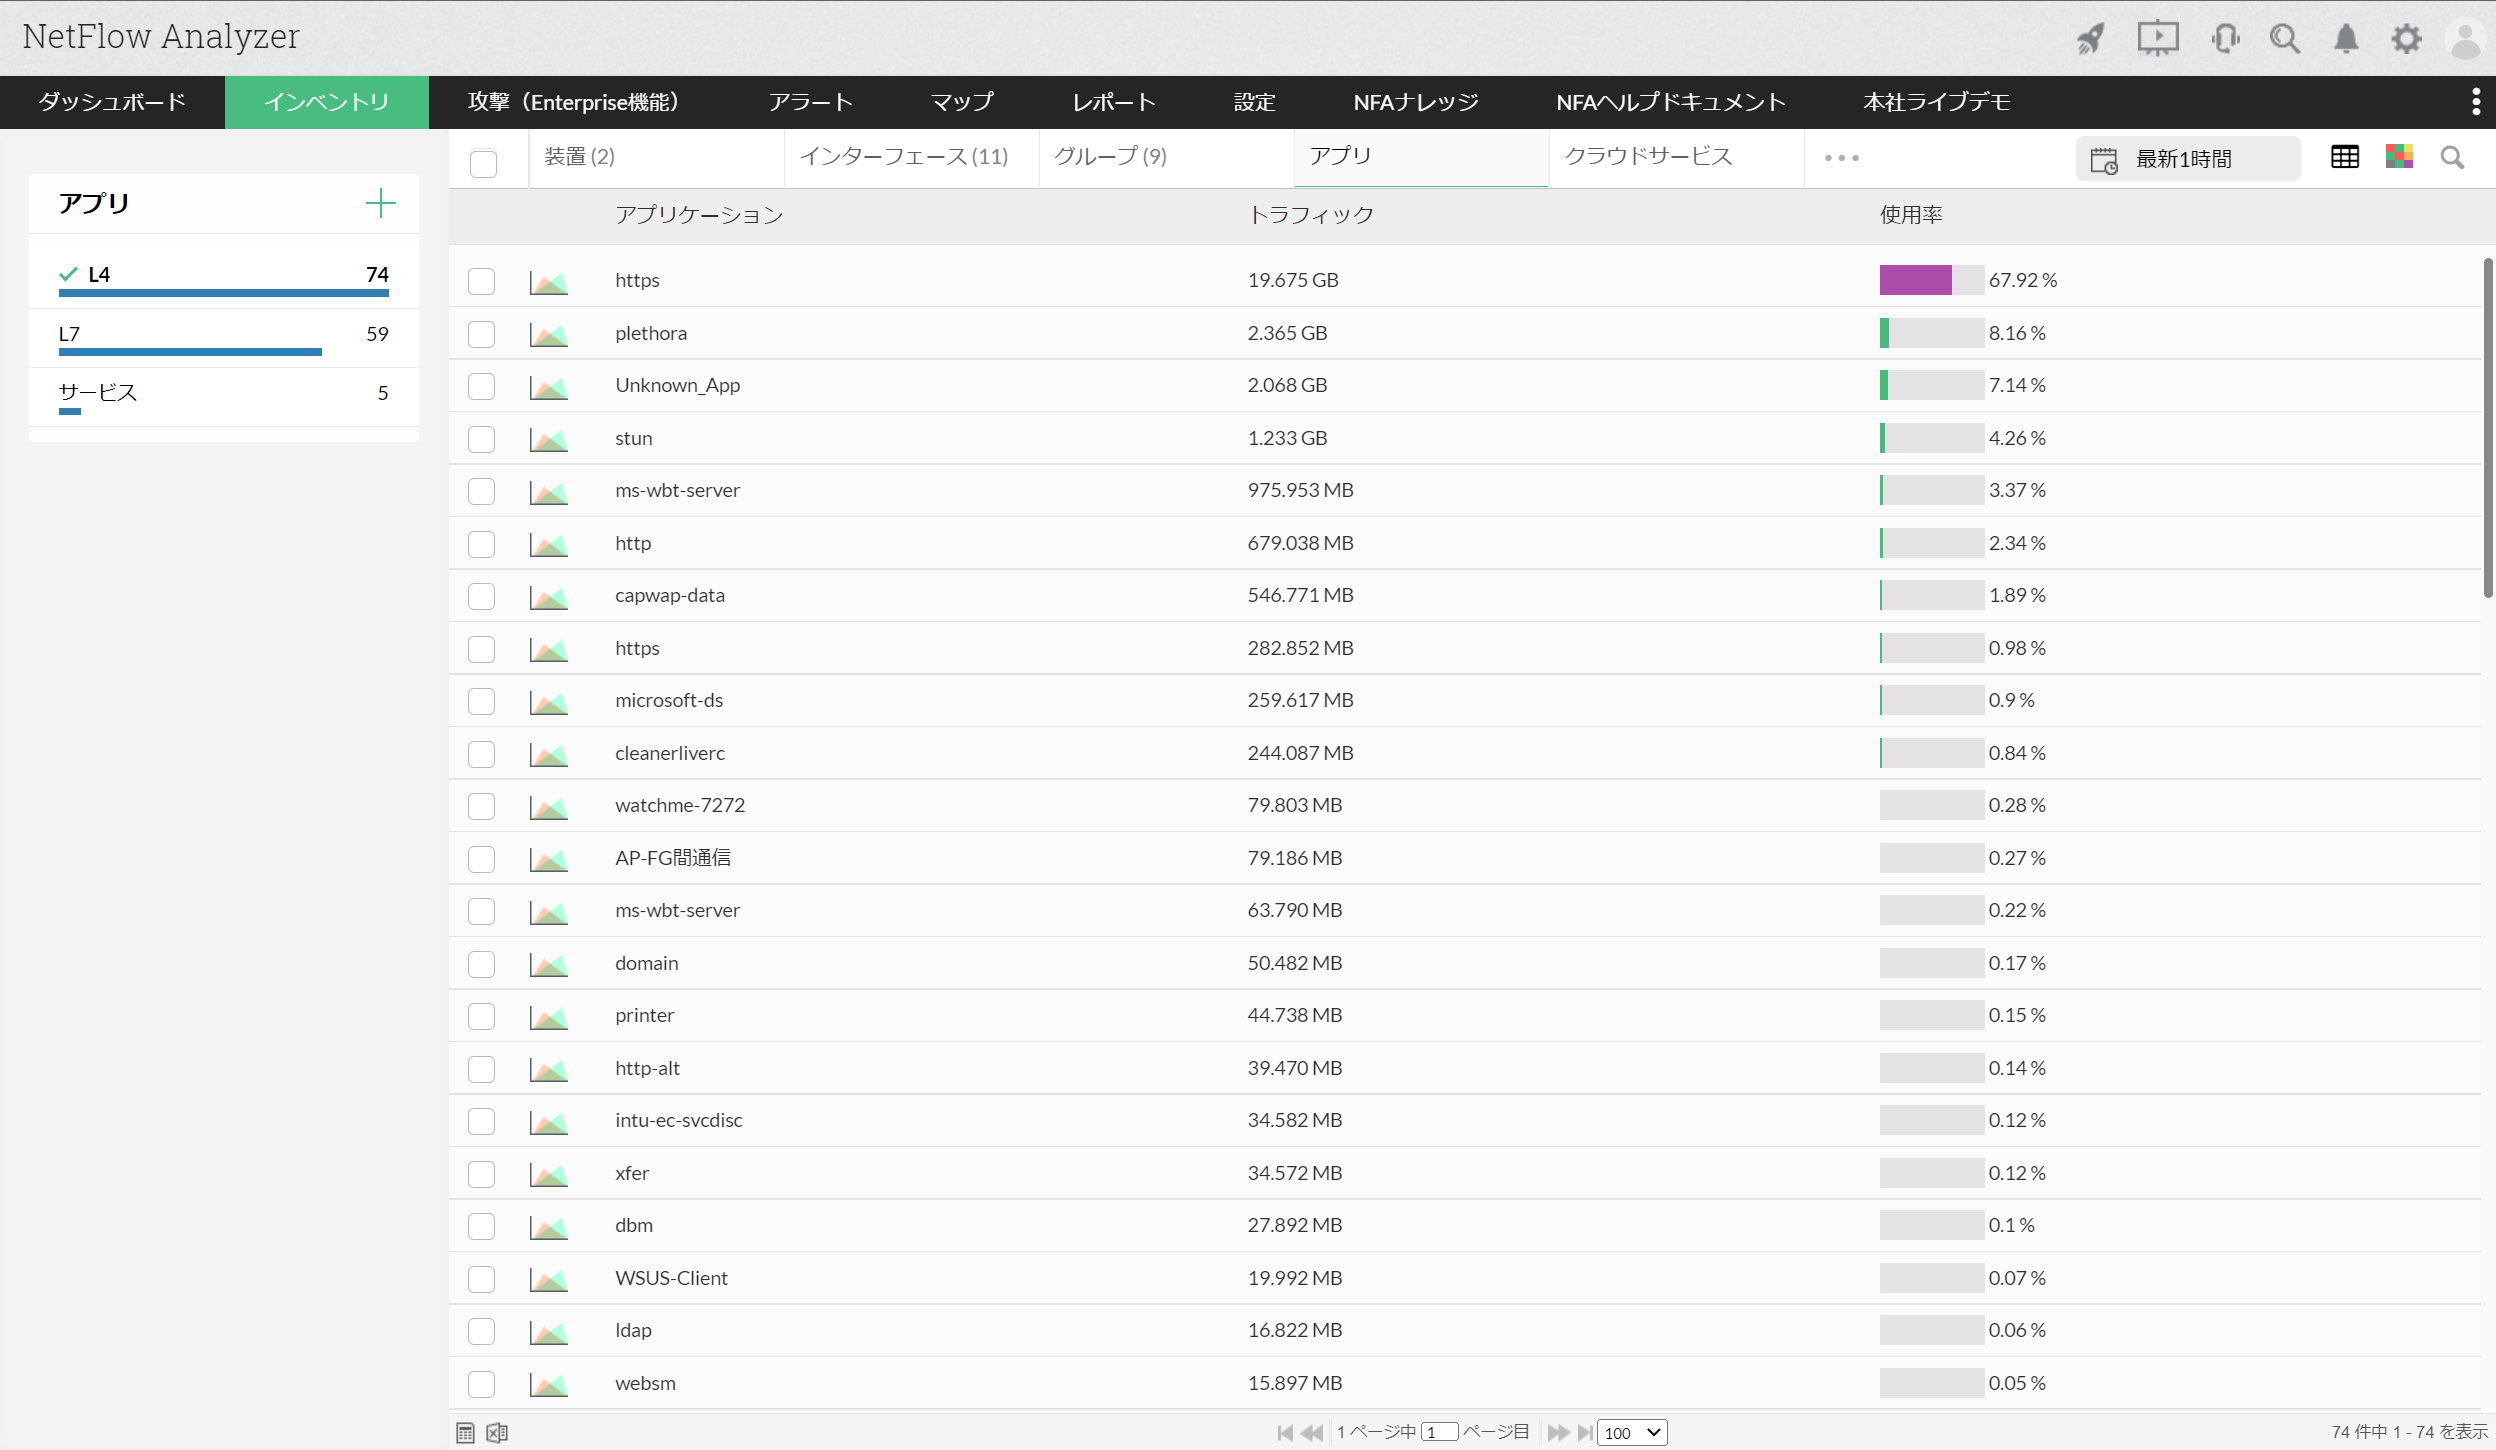Image resolution: width=2496 pixels, height=1450 pixels.
Task: Click the settings gear icon in header
Action: click(x=2406, y=39)
